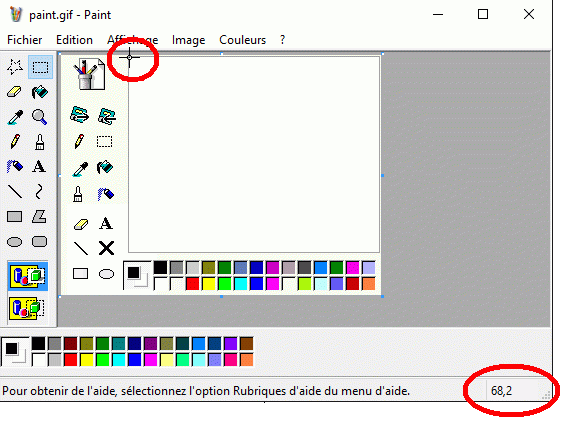575x423 pixels.
Task: Select pink swatch in color box above status bar
Action: pos(231,360)
